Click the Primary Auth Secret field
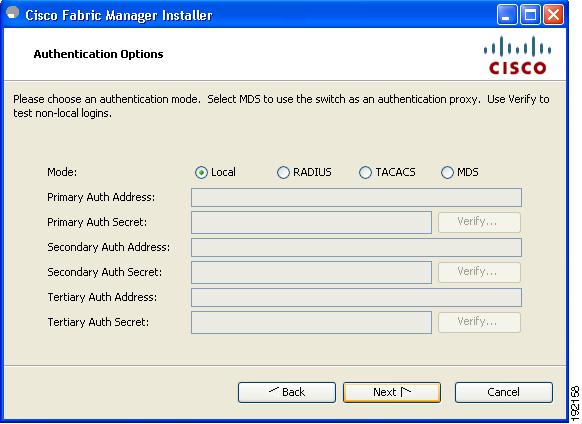The image size is (582, 424). (x=311, y=222)
